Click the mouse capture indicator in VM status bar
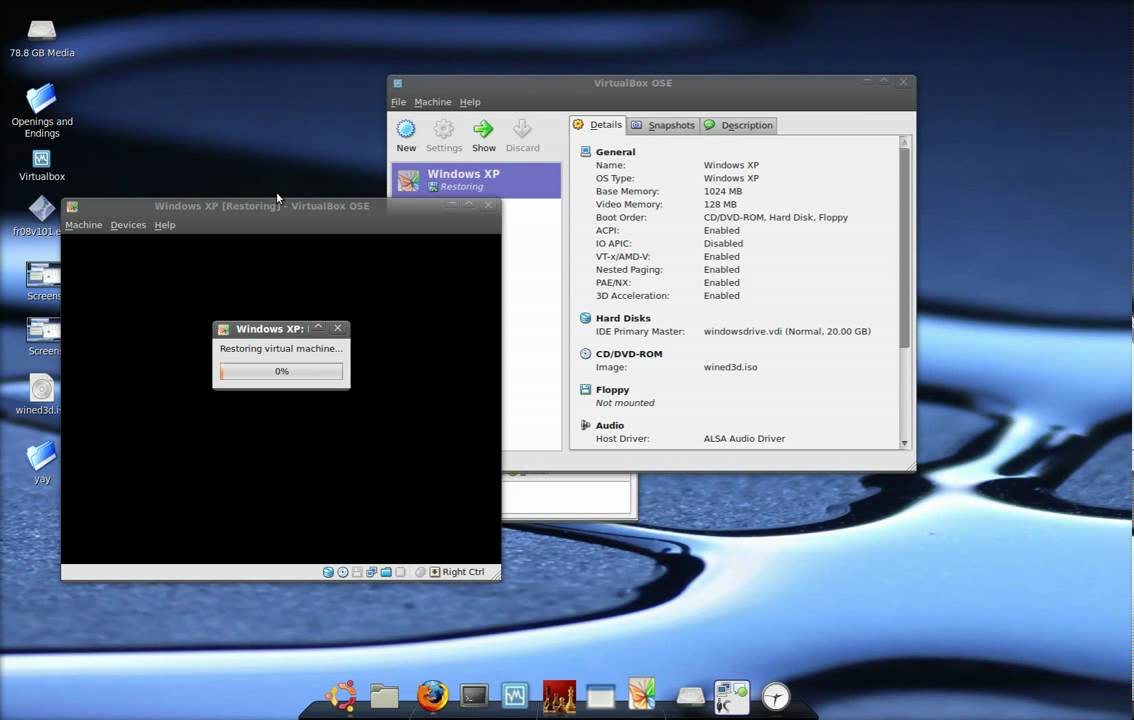Screen dimensions: 1134x720 [420, 572]
